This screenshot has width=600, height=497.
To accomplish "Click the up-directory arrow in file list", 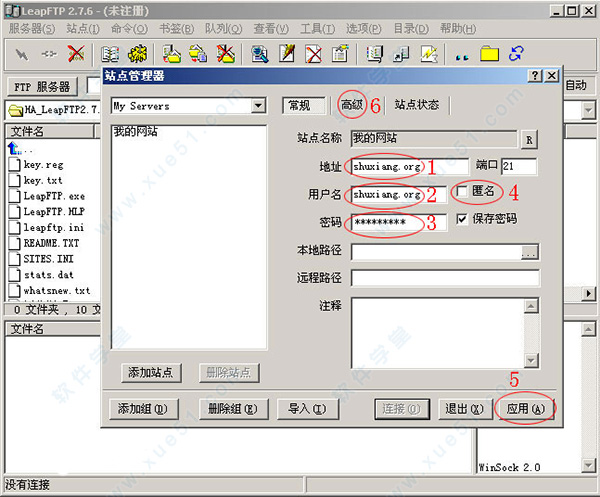I will tap(14, 148).
